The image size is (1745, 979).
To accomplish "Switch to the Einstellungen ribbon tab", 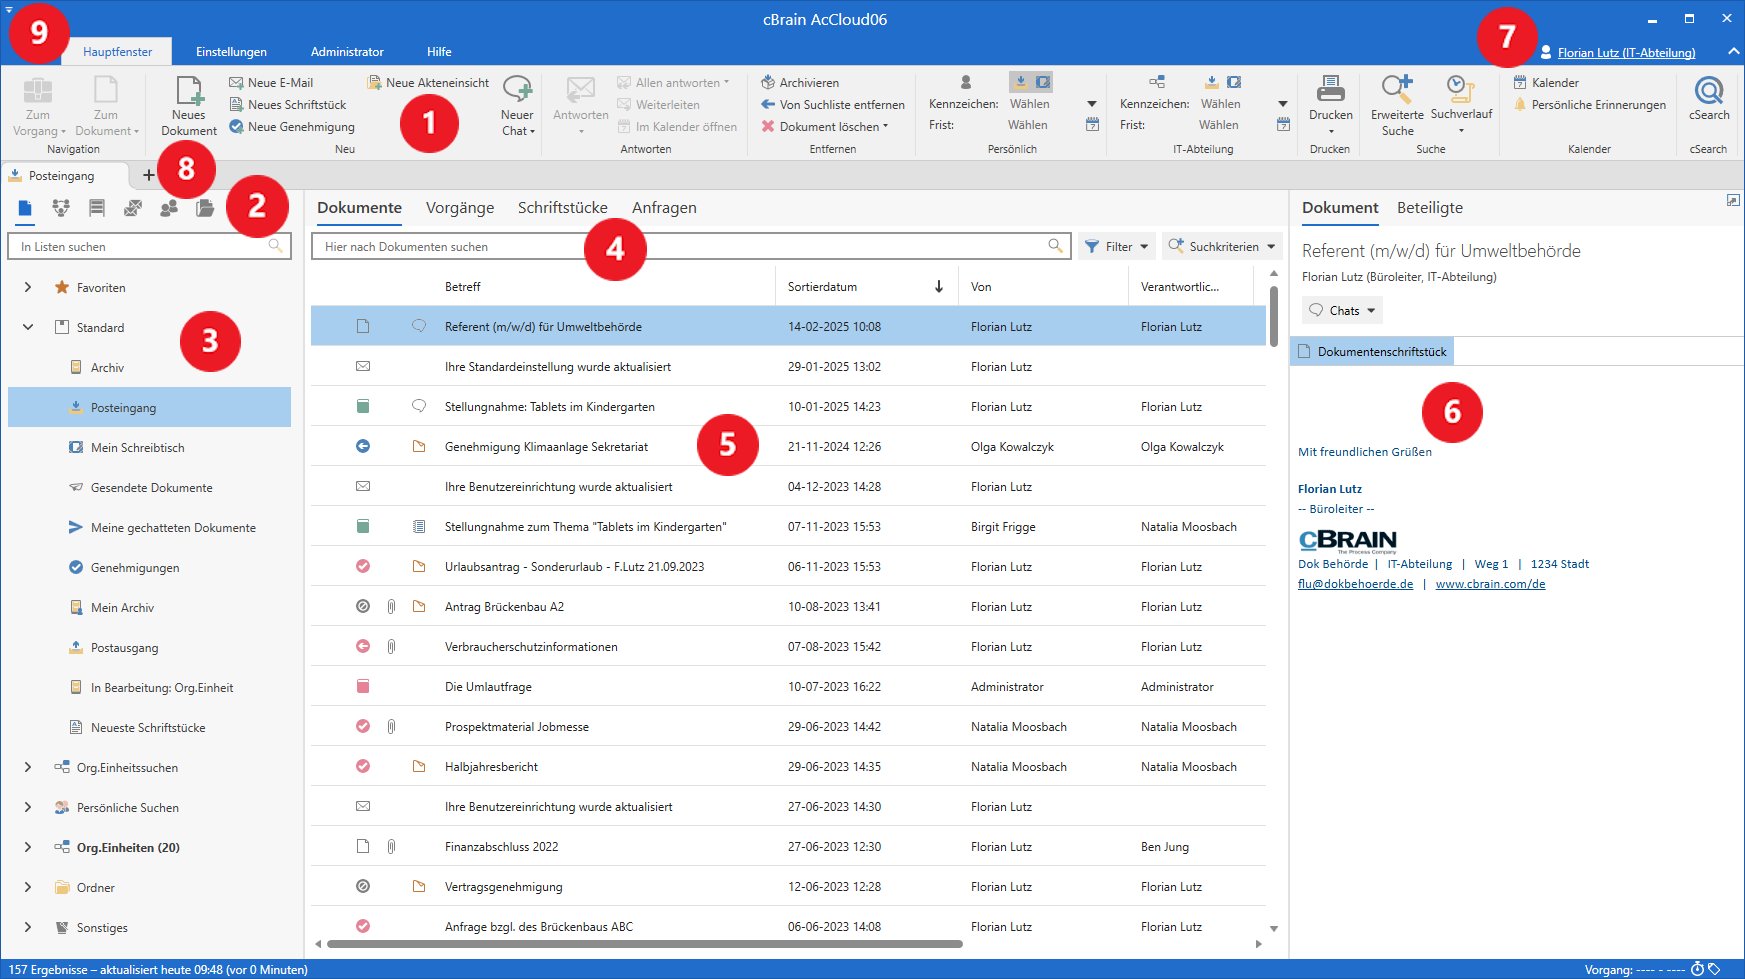I will click(231, 52).
